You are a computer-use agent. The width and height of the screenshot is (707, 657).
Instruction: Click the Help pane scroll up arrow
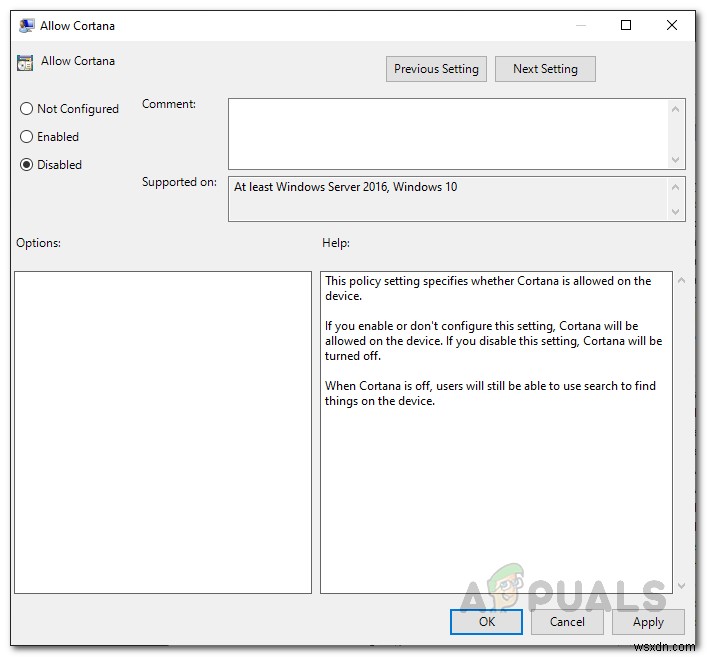(x=681, y=280)
